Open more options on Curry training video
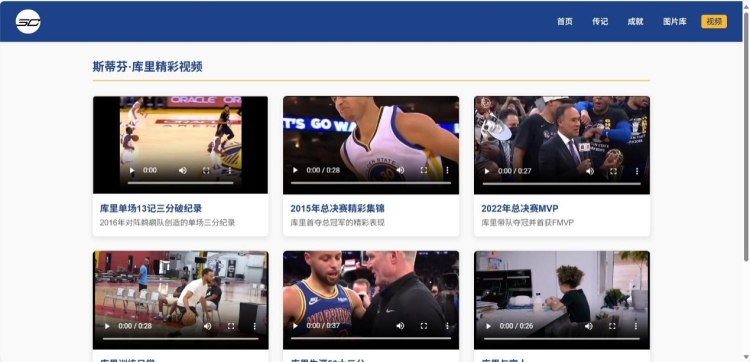Screen dimensions: 750x362 254,326
